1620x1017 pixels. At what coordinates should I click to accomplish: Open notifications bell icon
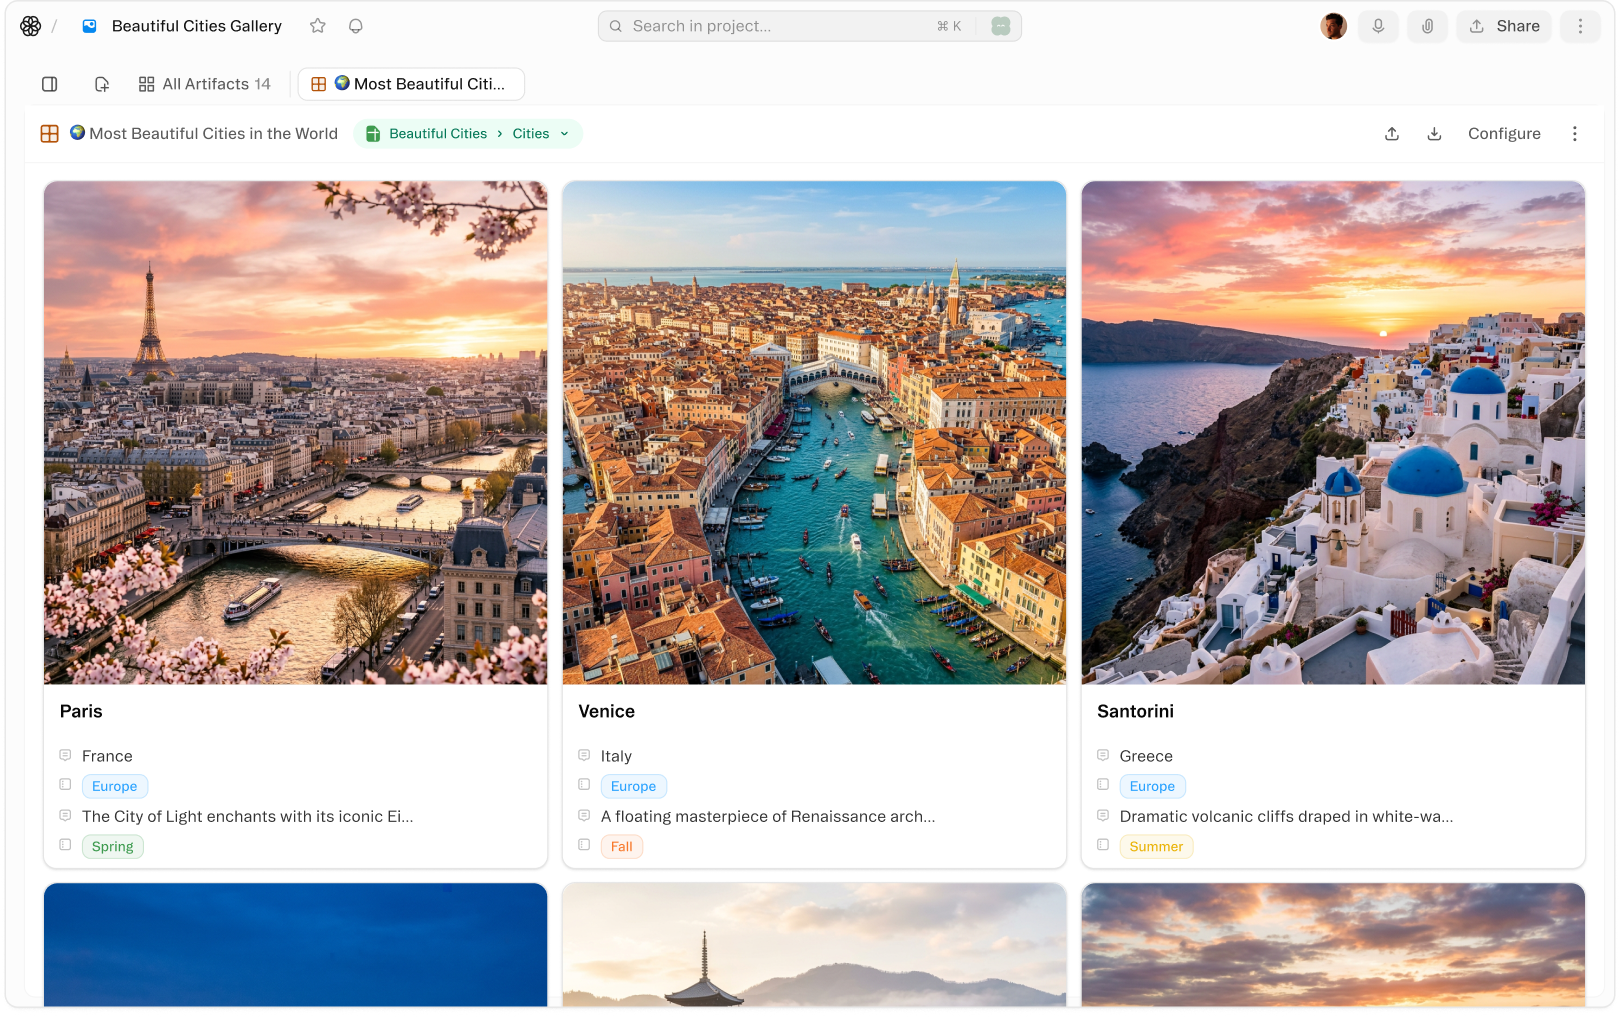(x=355, y=26)
